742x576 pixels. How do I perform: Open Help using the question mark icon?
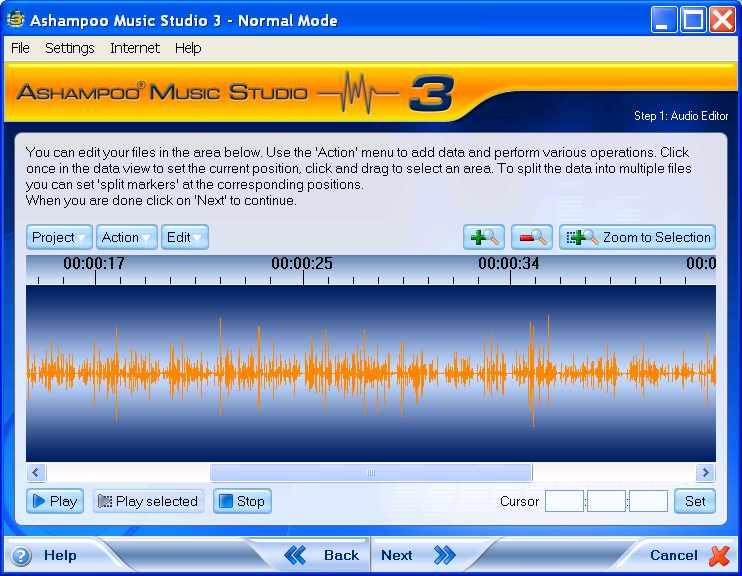click(21, 556)
